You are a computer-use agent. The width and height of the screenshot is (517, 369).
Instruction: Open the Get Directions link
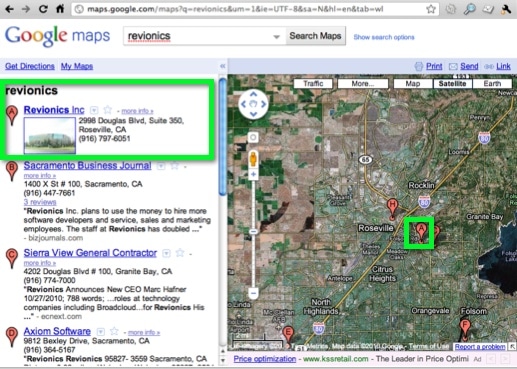[30, 66]
